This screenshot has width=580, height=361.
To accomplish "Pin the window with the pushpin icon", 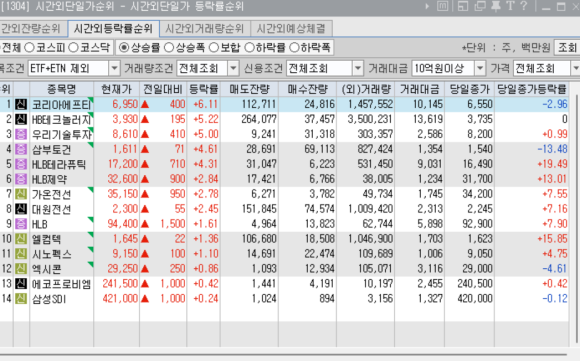I will [496, 6].
